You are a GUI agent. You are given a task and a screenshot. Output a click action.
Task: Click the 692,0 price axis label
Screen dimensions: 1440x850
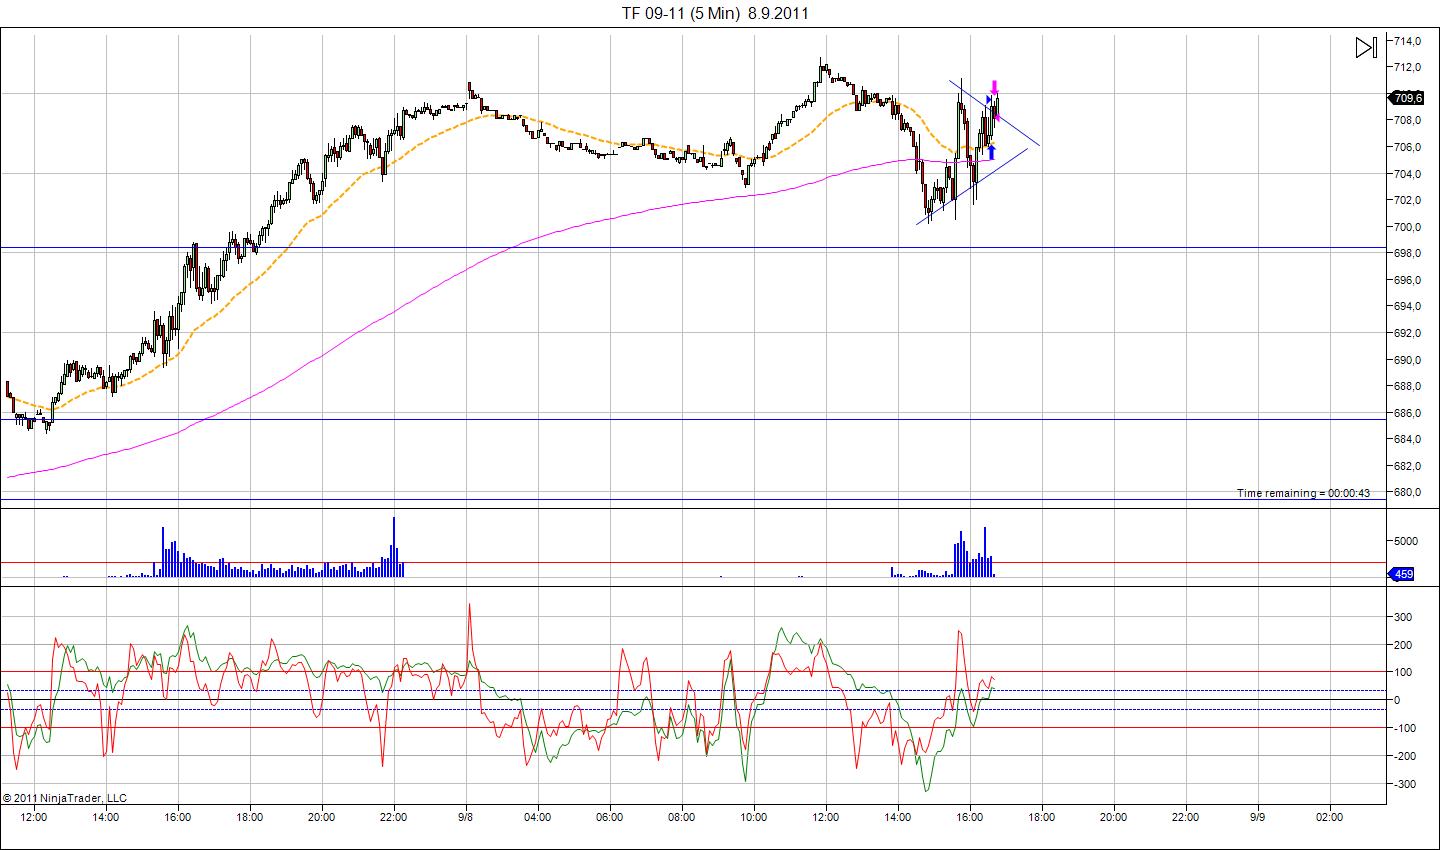[1407, 333]
